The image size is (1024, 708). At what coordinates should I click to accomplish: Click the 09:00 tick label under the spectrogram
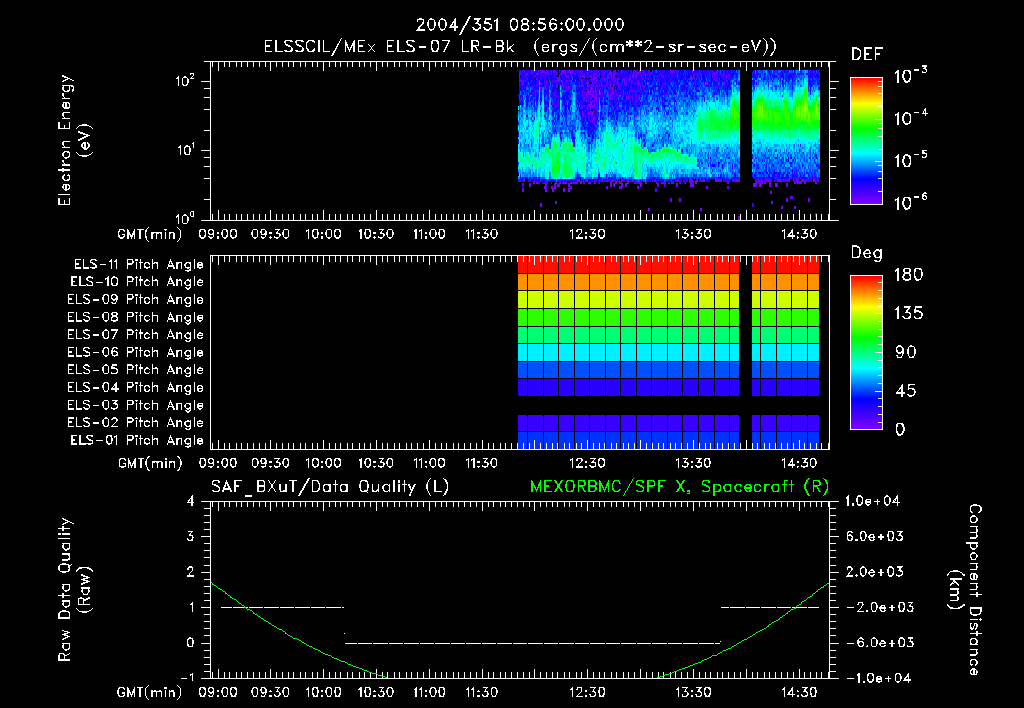217,234
